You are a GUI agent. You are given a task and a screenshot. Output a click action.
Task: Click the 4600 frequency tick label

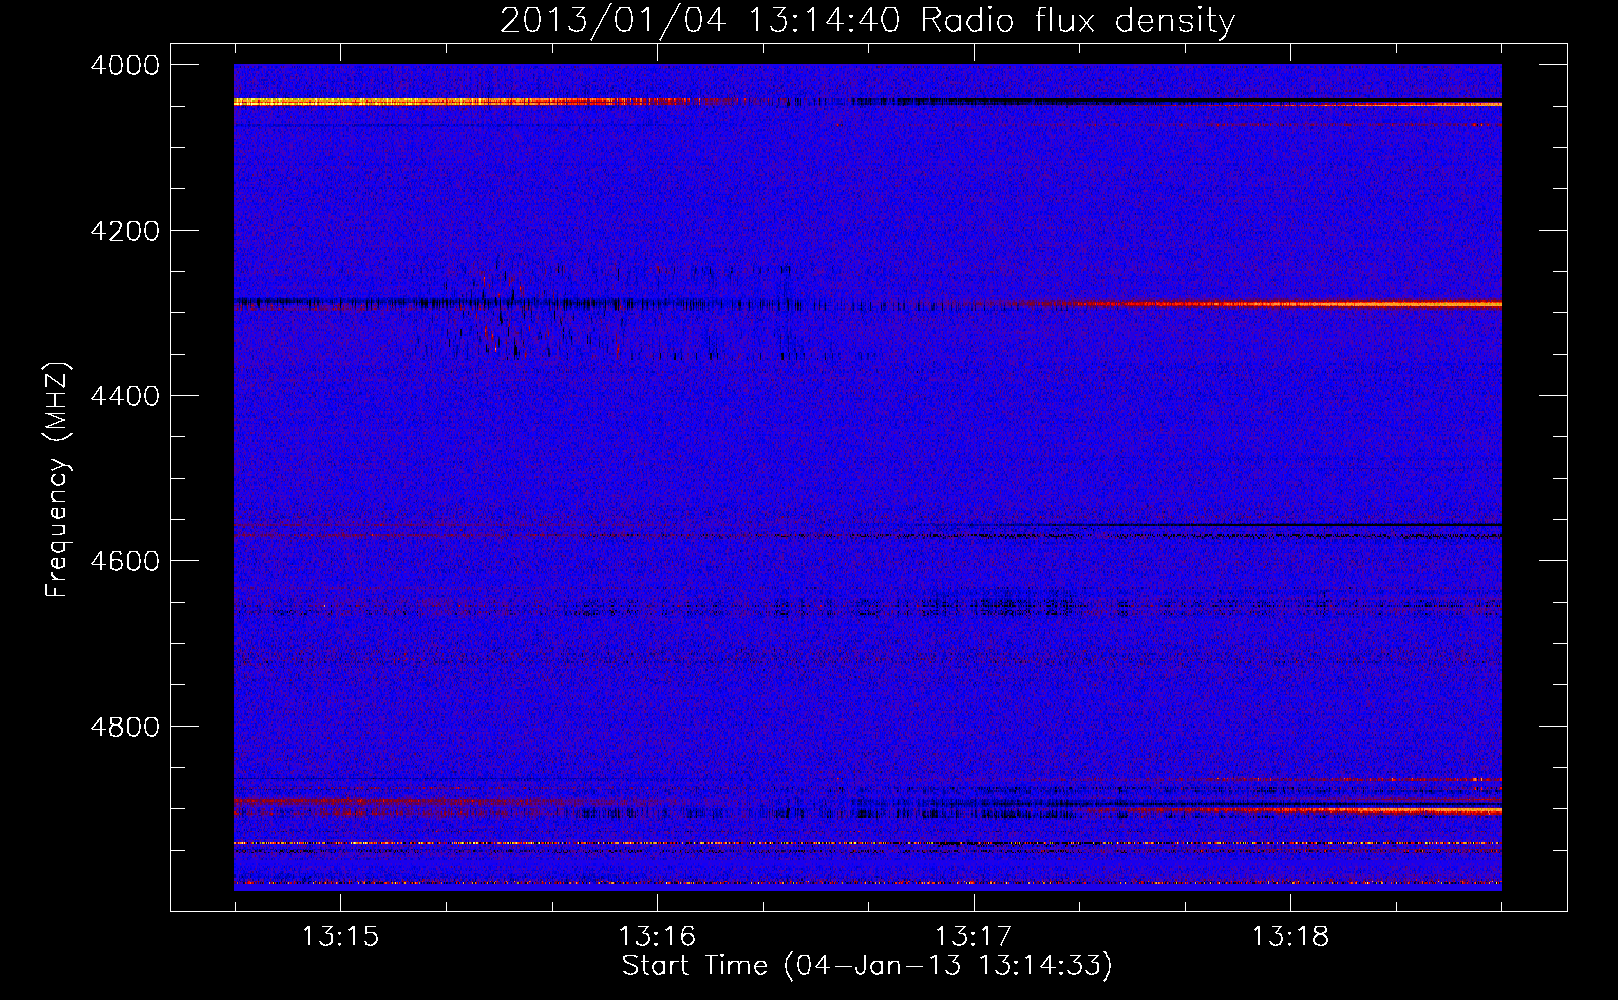pos(125,561)
